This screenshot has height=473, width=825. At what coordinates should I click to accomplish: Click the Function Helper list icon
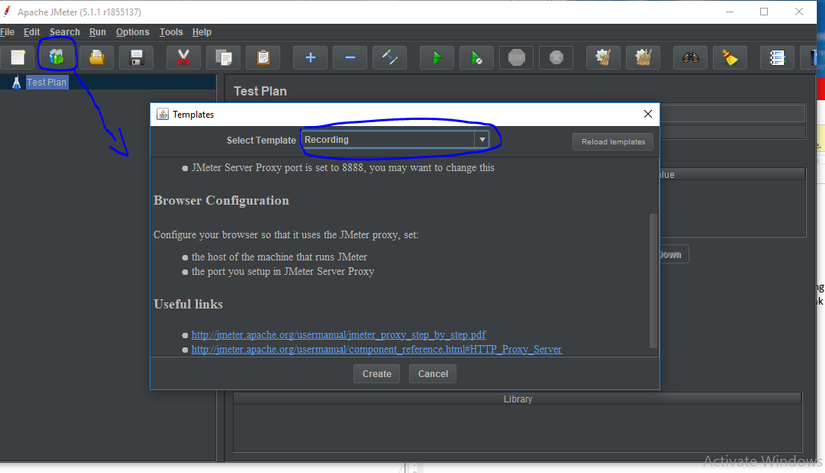[777, 57]
